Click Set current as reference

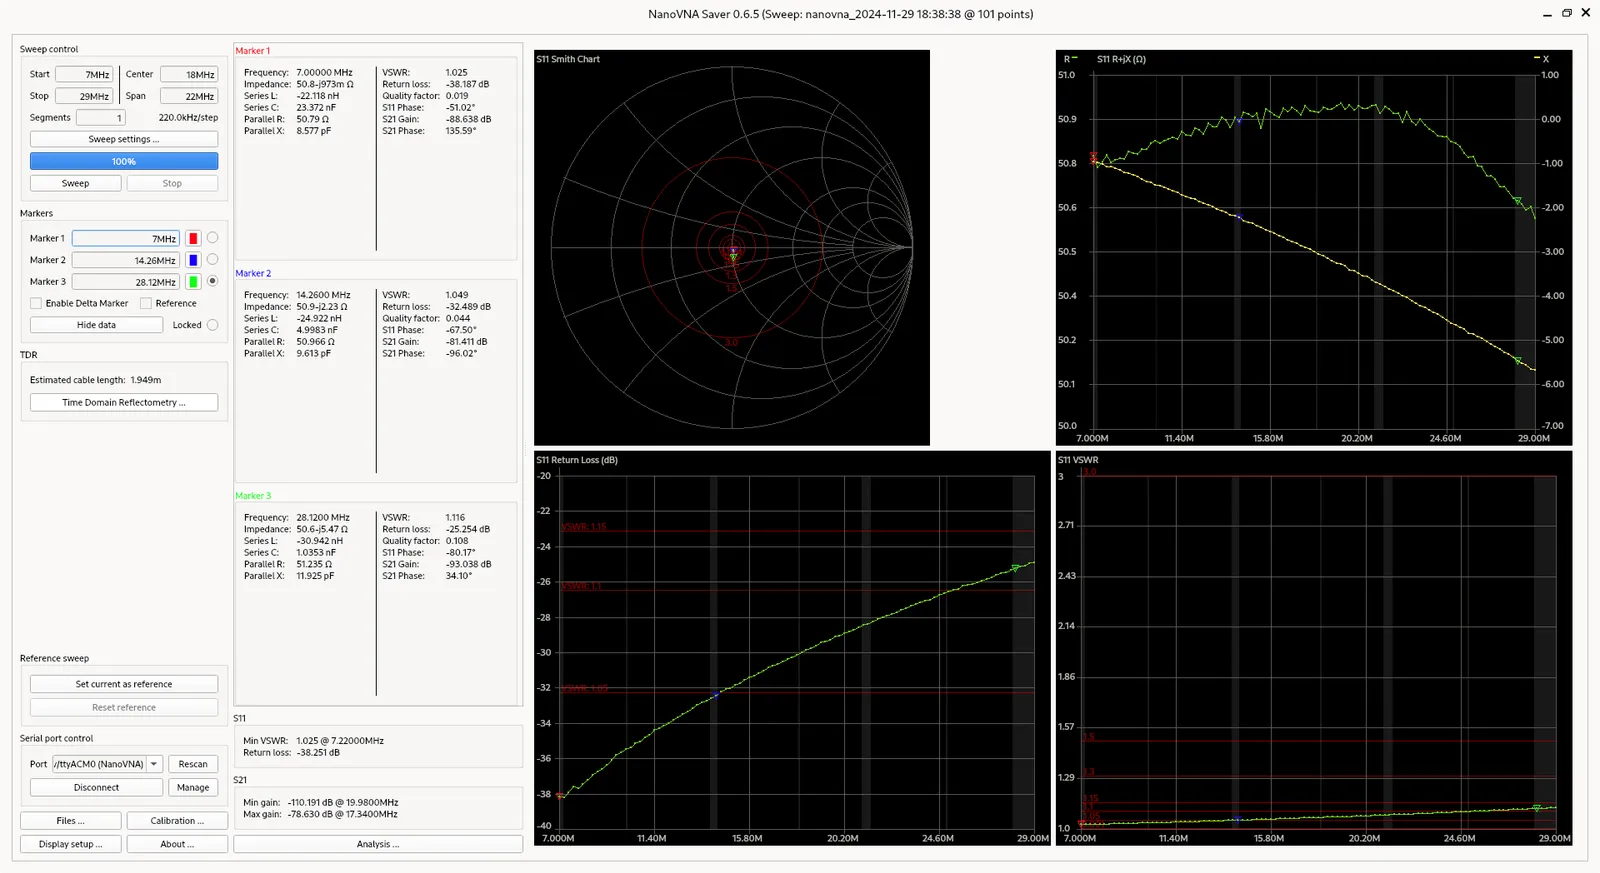(124, 684)
